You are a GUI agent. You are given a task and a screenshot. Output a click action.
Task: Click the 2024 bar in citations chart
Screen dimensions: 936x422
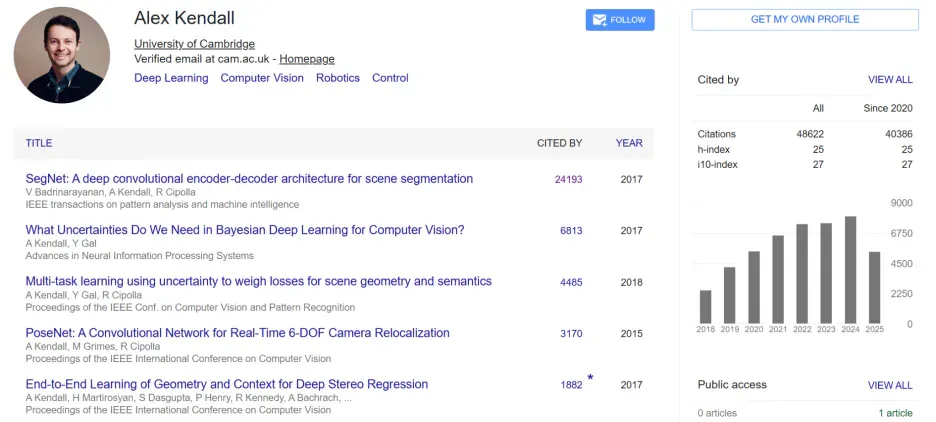[x=851, y=270]
